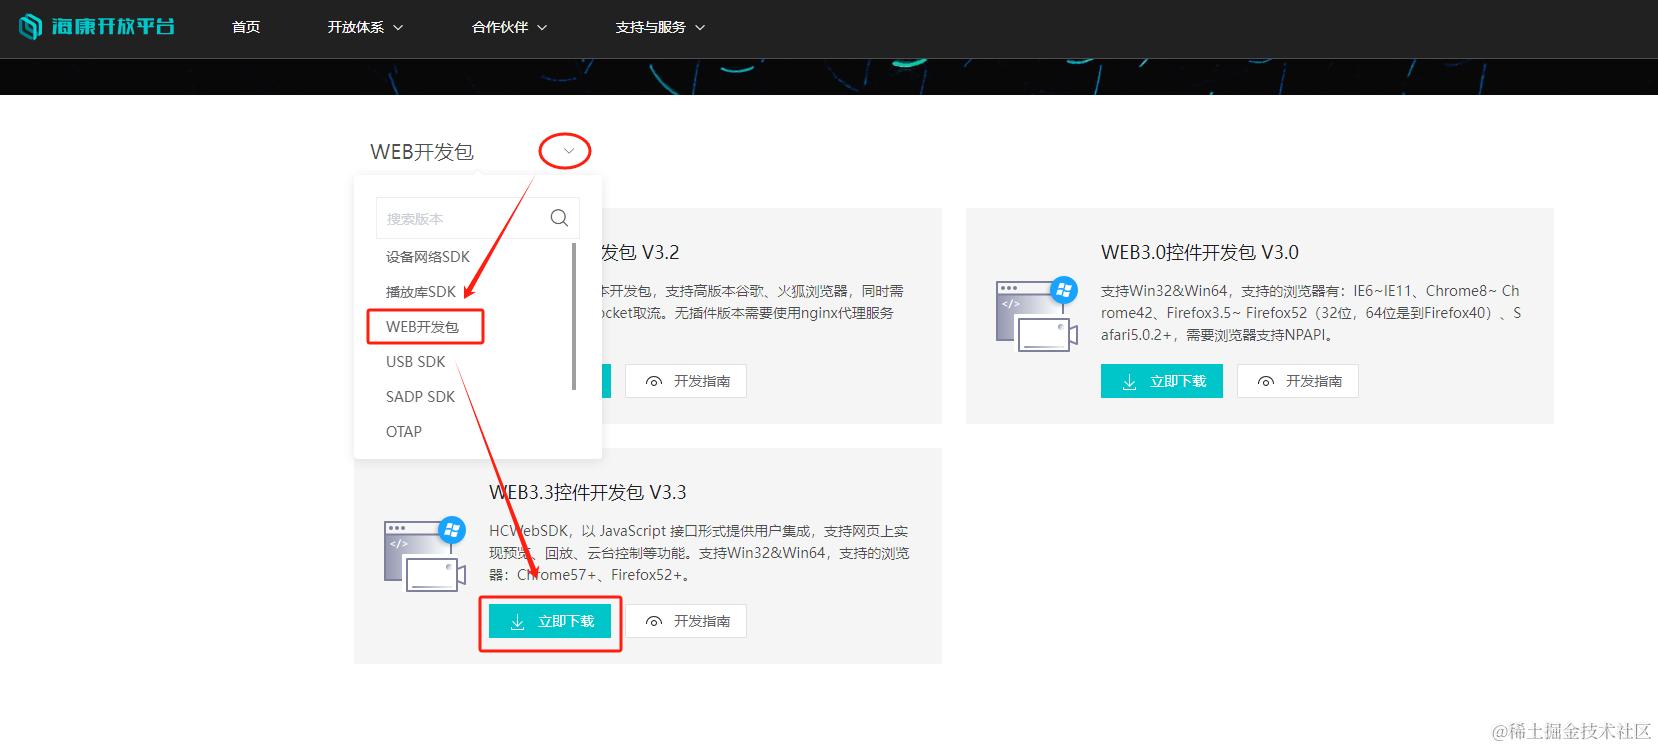Select USB SDK in the list
This screenshot has height=748, width=1658.
[416, 361]
